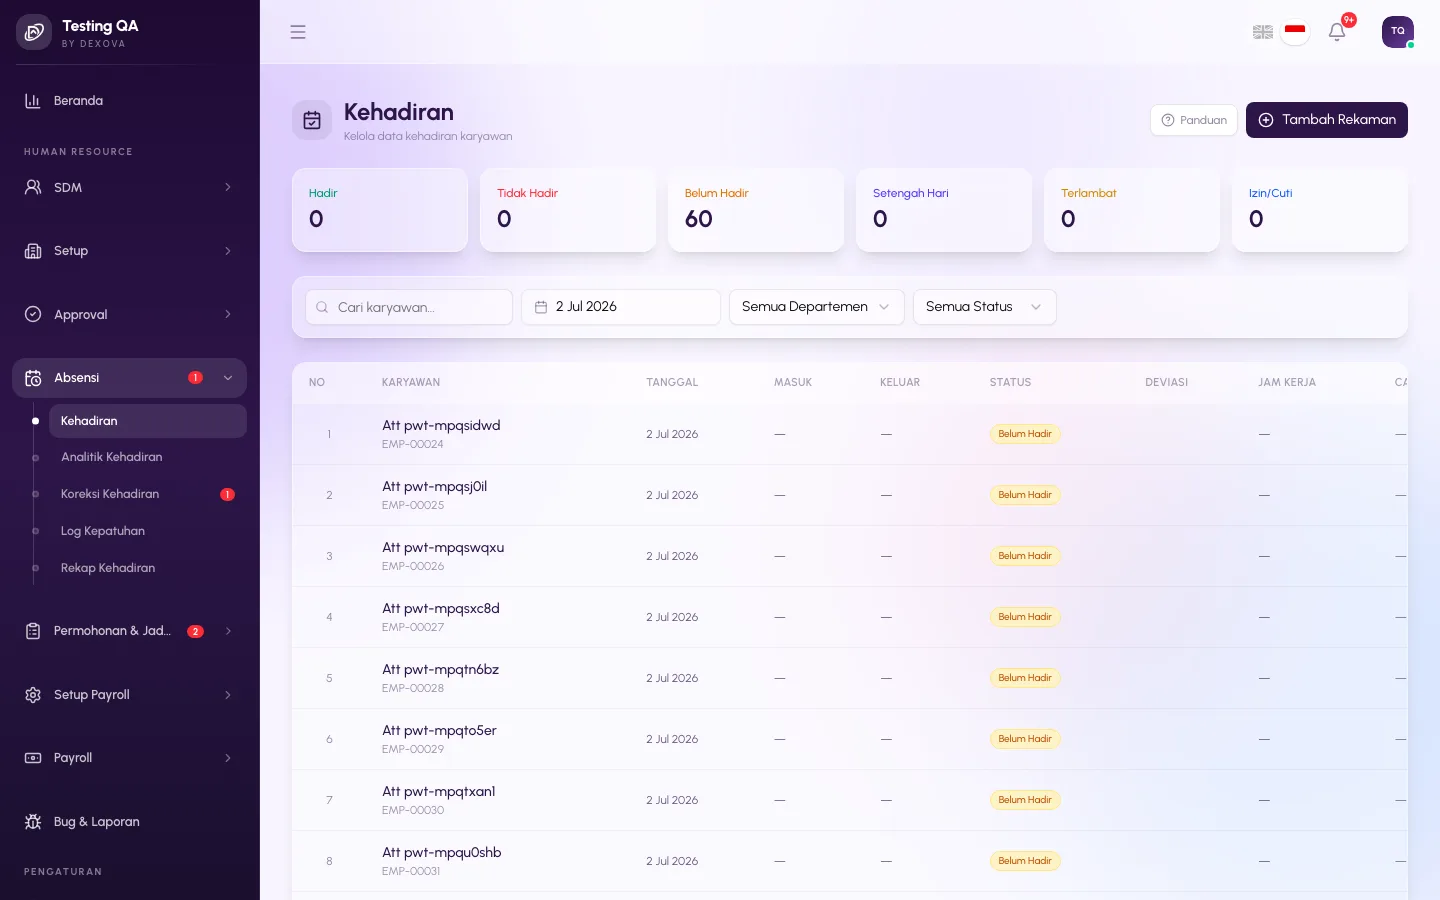Click the Absensi red badge
Image resolution: width=1440 pixels, height=900 pixels.
pyautogui.click(x=195, y=378)
